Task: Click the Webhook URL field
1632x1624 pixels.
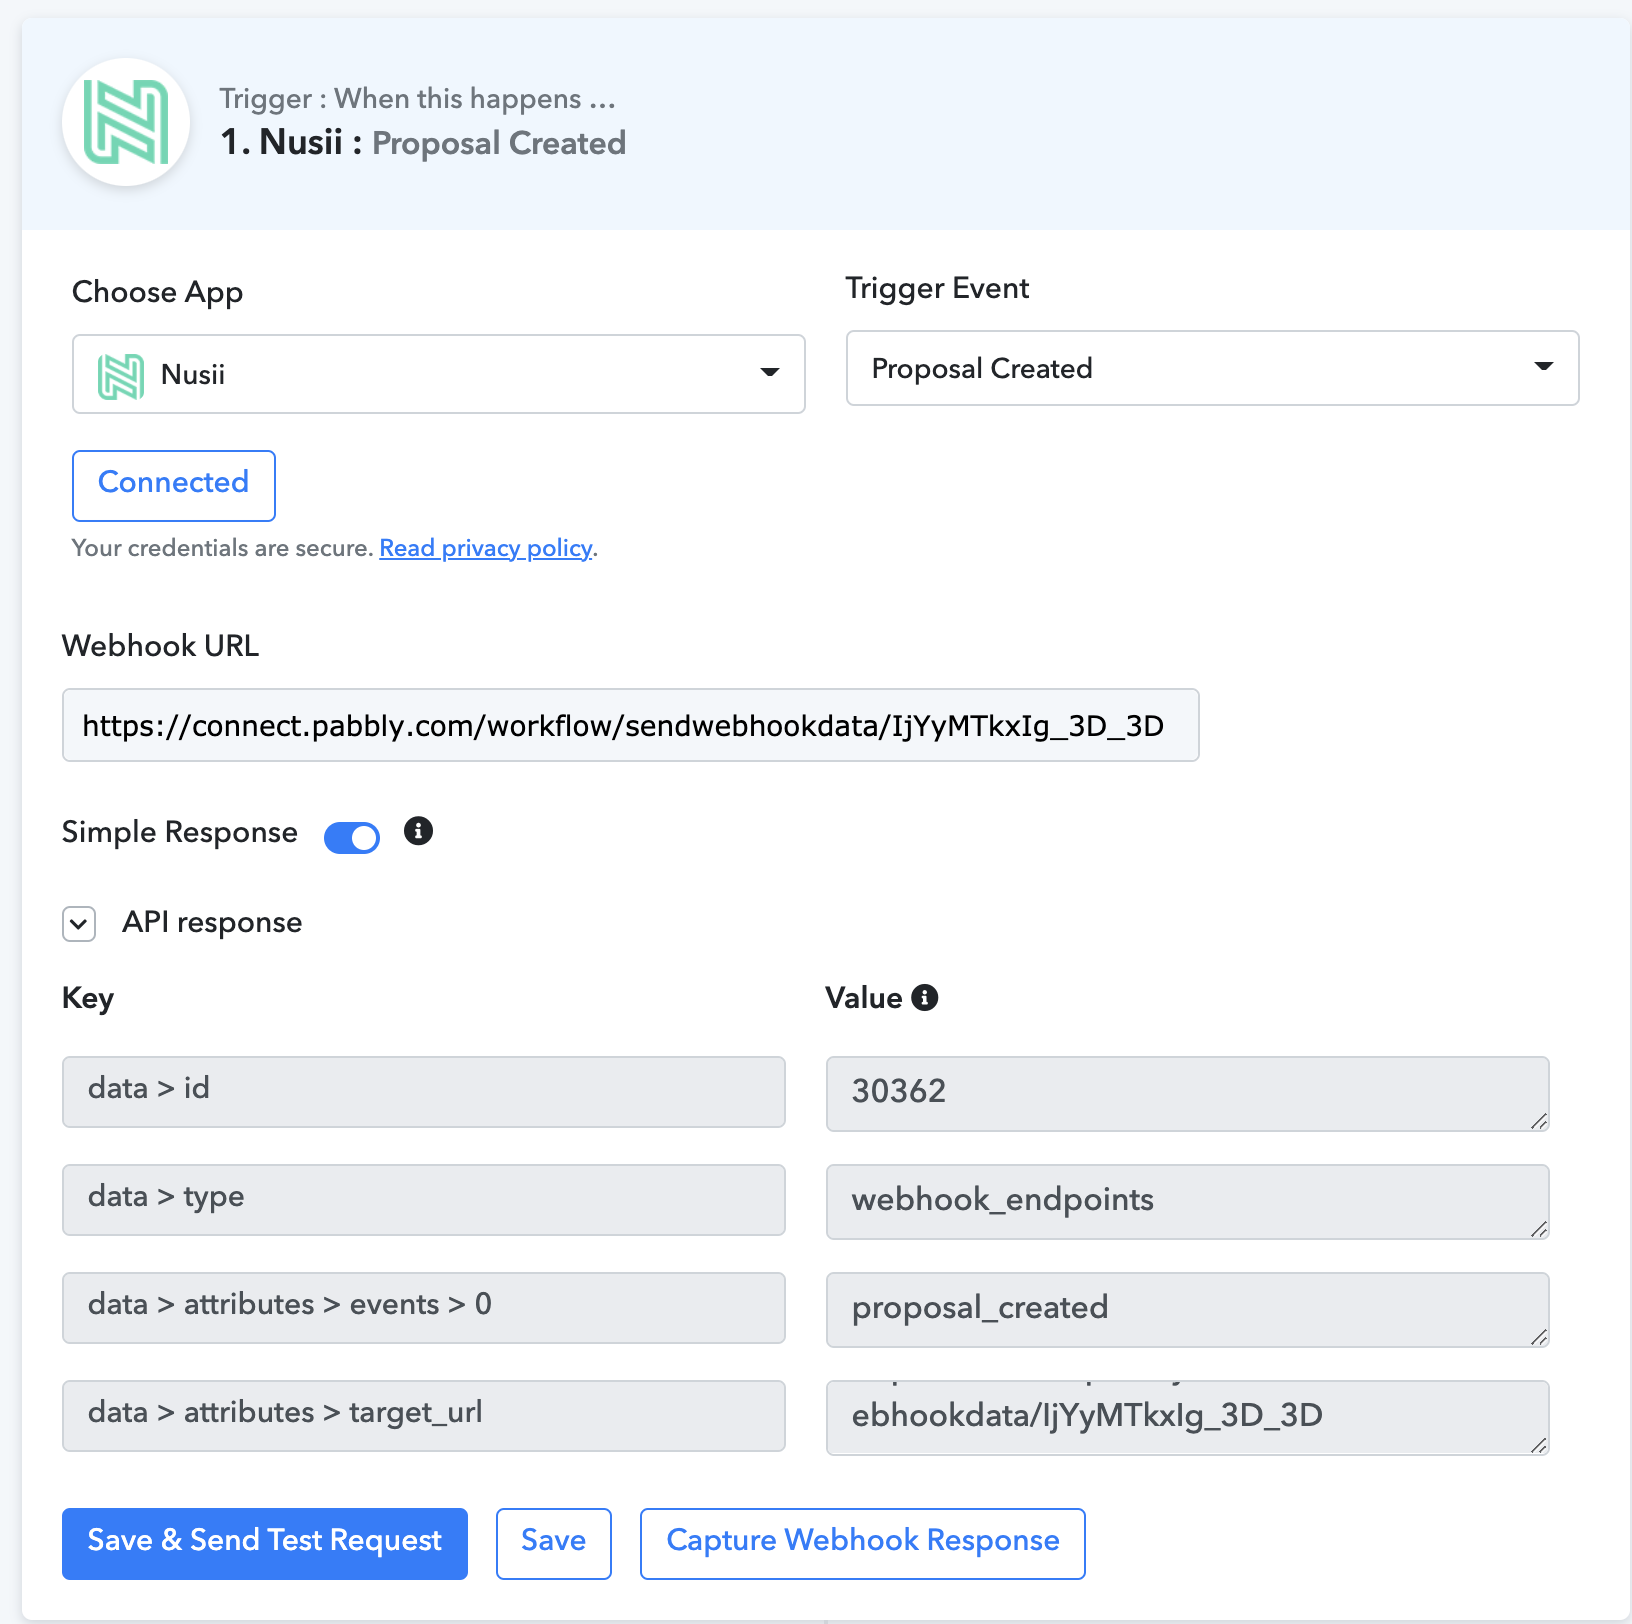Action: tap(631, 725)
